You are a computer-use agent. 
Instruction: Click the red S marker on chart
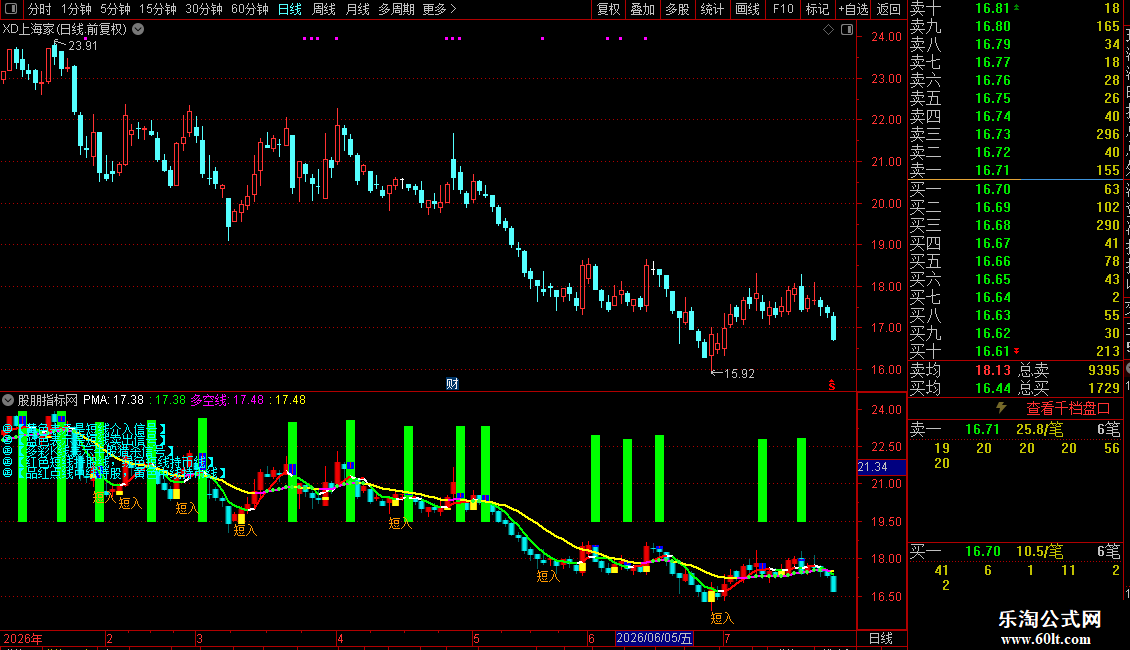(832, 385)
